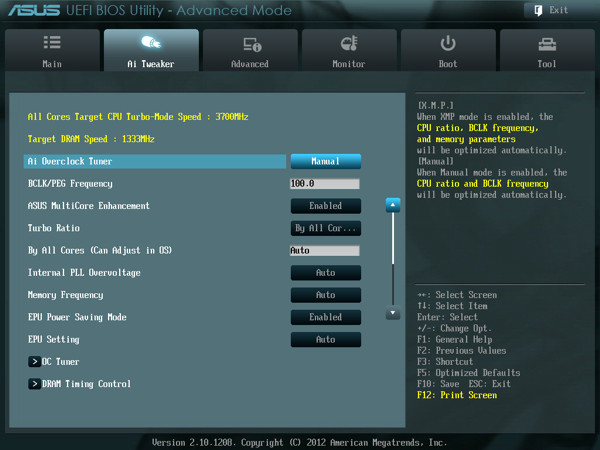Click the Boot tab power icon
Viewport: 600px width, 450px height.
point(448,43)
